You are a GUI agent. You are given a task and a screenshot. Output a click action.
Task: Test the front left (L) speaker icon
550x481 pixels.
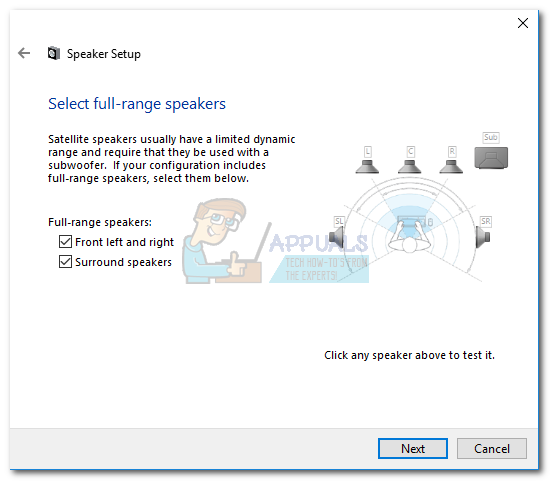367,167
